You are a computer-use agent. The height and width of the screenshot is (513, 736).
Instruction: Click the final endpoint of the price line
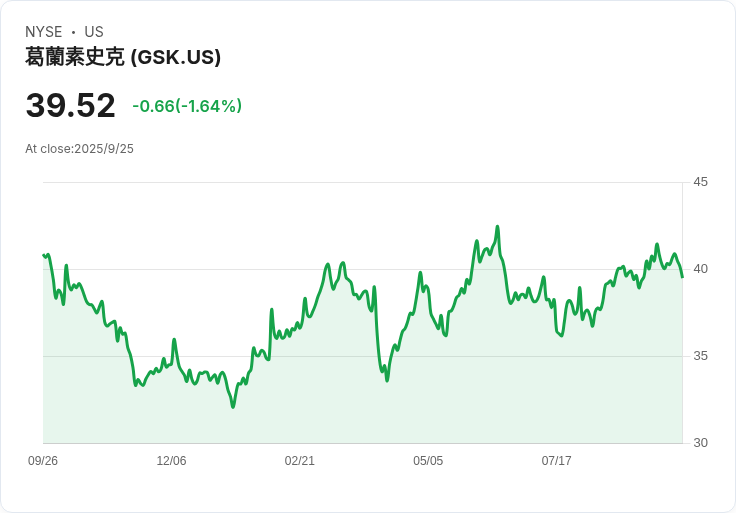[682, 277]
